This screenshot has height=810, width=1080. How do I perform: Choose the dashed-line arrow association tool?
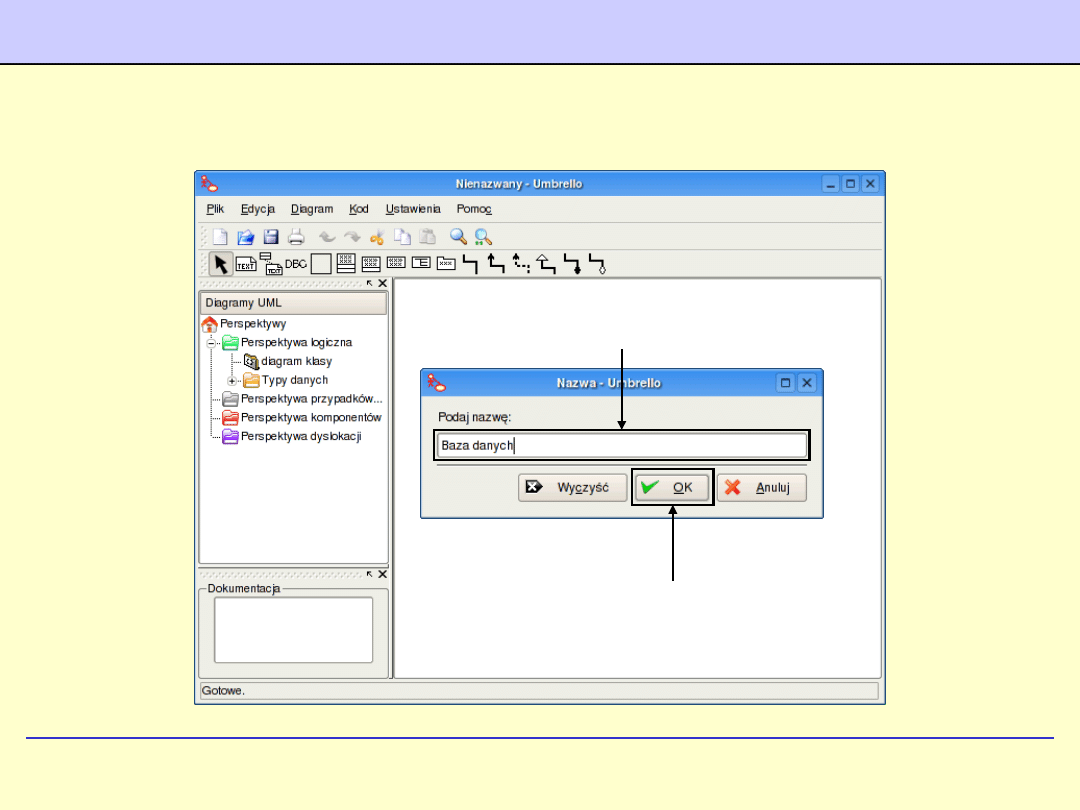pos(521,264)
